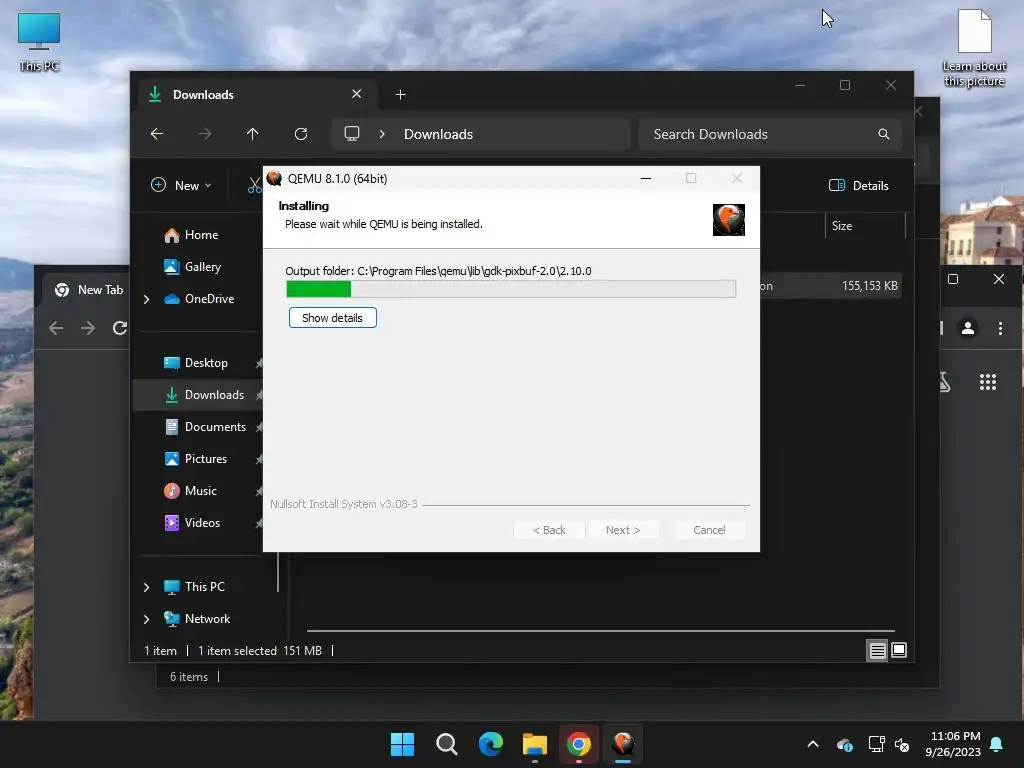Select the Downloads tab

(x=255, y=95)
